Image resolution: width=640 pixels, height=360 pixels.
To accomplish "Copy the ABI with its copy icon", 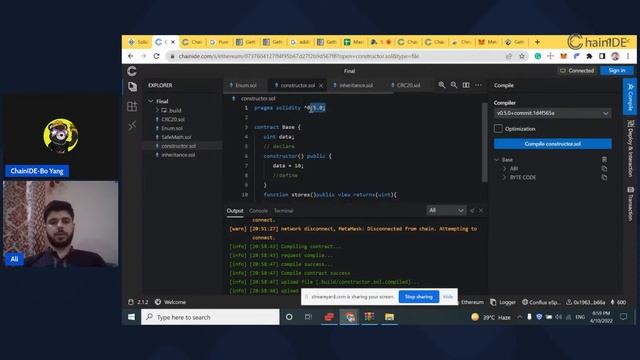I will coord(604,169).
